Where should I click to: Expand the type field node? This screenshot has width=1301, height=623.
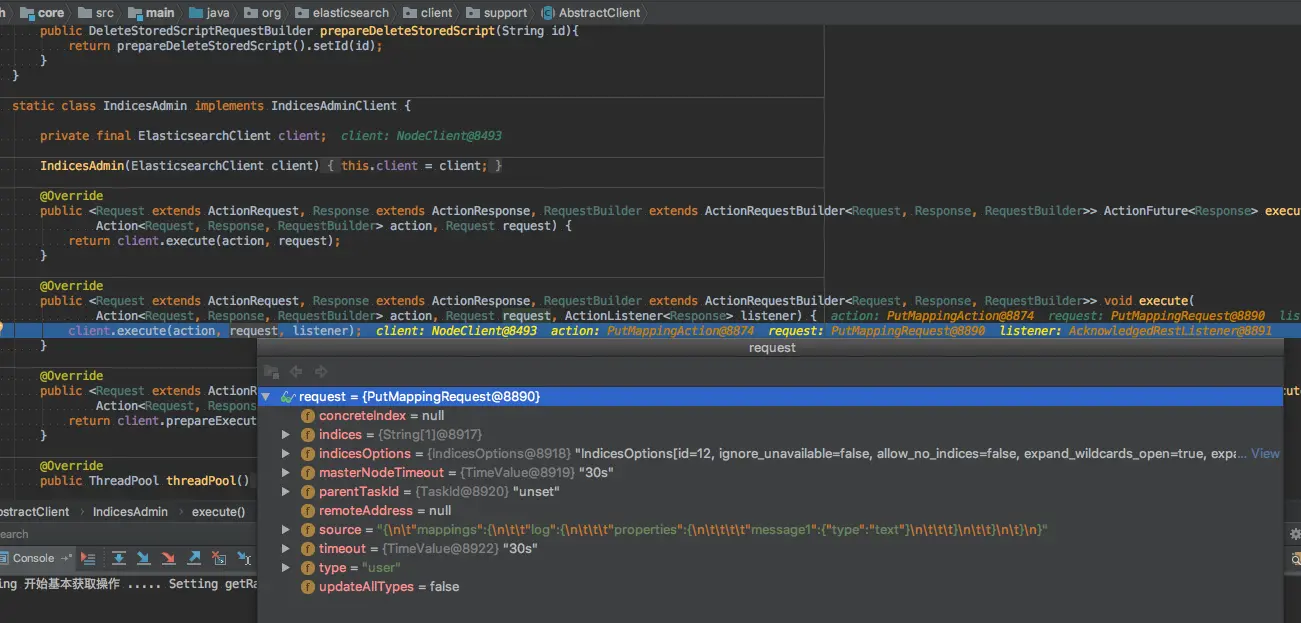286,568
